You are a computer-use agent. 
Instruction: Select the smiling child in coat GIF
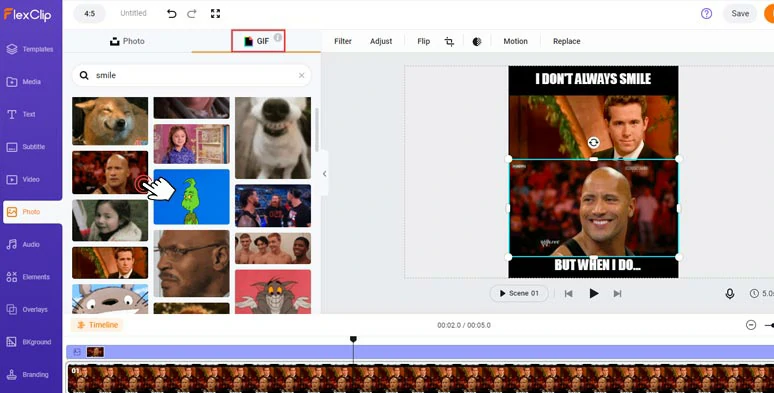(110, 221)
